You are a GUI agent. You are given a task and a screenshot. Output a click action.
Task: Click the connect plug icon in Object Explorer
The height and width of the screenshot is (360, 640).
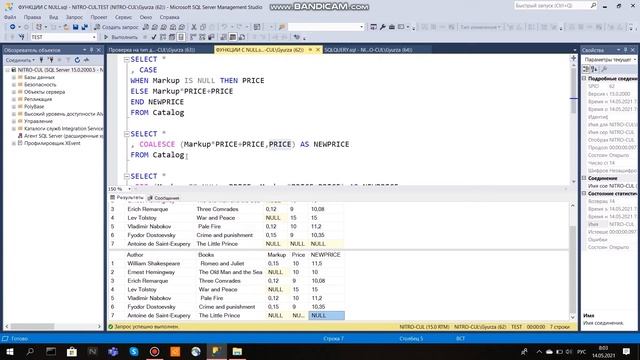pos(41,60)
